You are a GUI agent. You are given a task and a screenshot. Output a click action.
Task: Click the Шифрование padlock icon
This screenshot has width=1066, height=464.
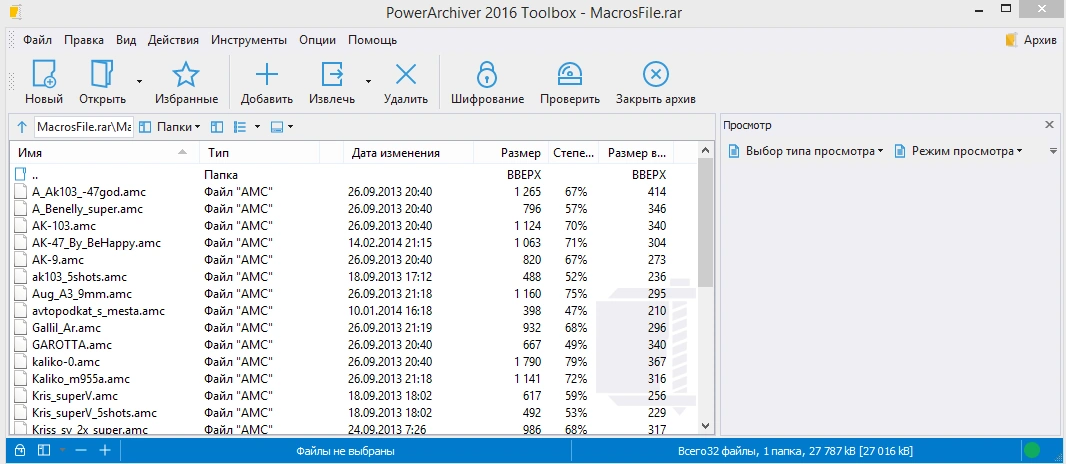pyautogui.click(x=487, y=73)
